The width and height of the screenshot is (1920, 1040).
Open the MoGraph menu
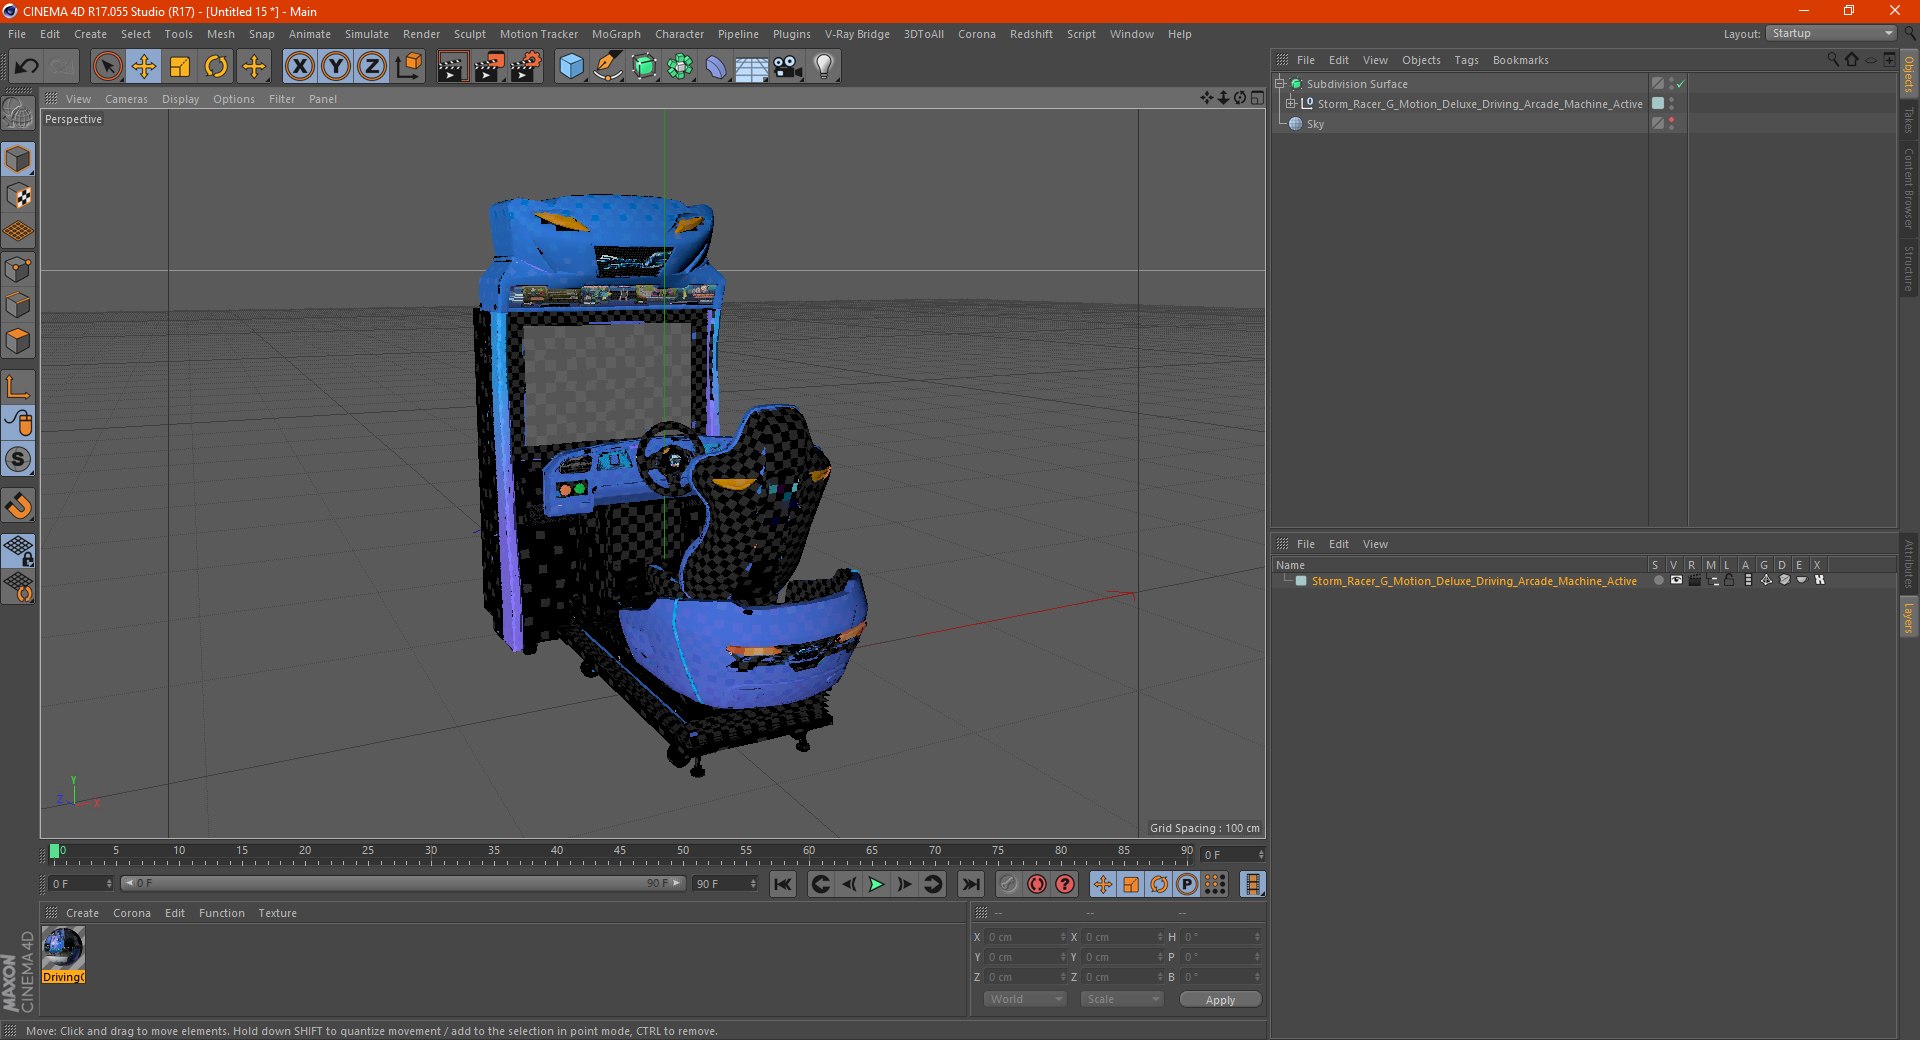coord(615,34)
